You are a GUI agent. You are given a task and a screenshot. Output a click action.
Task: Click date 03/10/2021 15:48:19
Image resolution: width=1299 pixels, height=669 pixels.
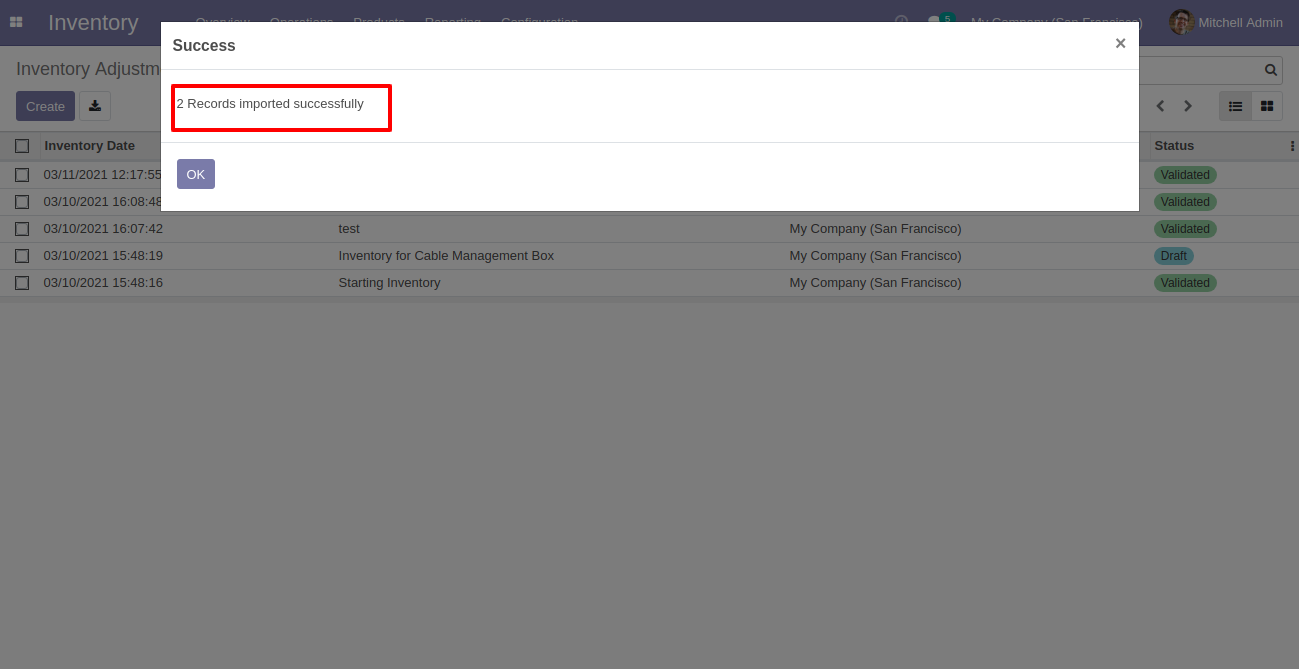click(103, 256)
